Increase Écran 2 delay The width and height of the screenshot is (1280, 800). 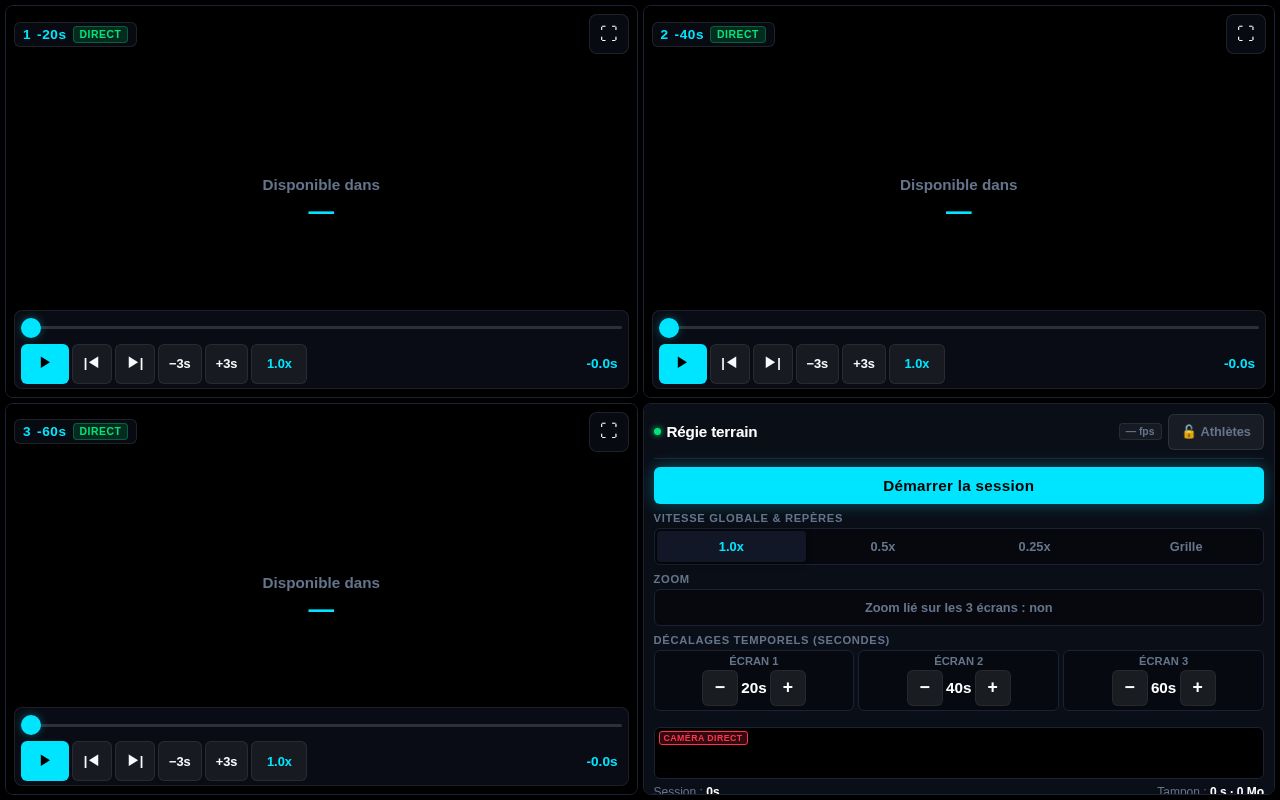tap(993, 688)
